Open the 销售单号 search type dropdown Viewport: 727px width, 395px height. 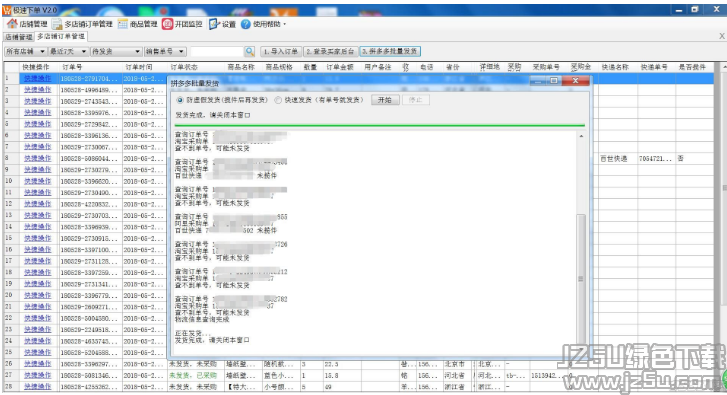coord(166,51)
